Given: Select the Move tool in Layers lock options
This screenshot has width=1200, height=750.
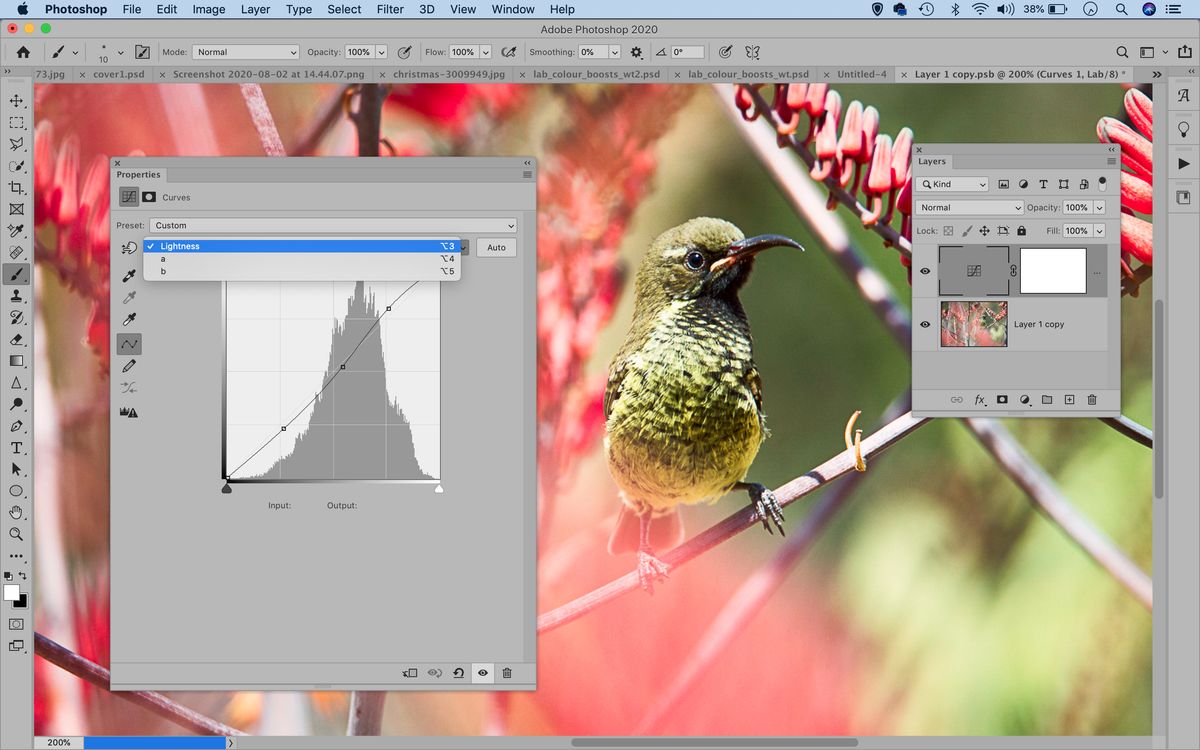Looking at the screenshot, I should [x=984, y=230].
